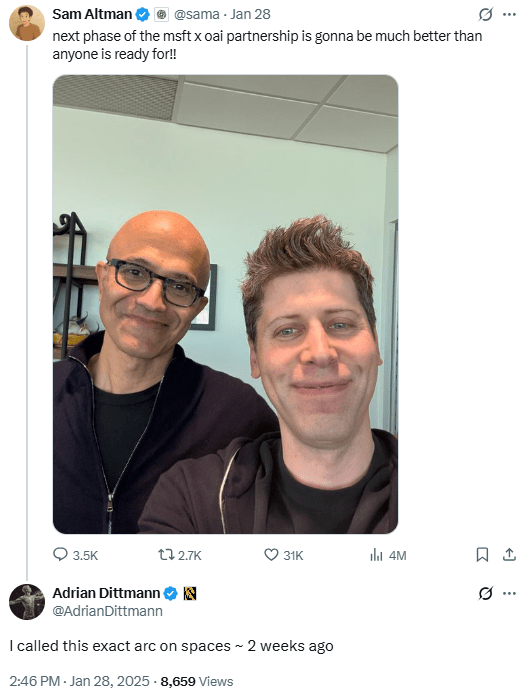Open view analytics showing 4M
The image size is (525, 697).
[376, 555]
